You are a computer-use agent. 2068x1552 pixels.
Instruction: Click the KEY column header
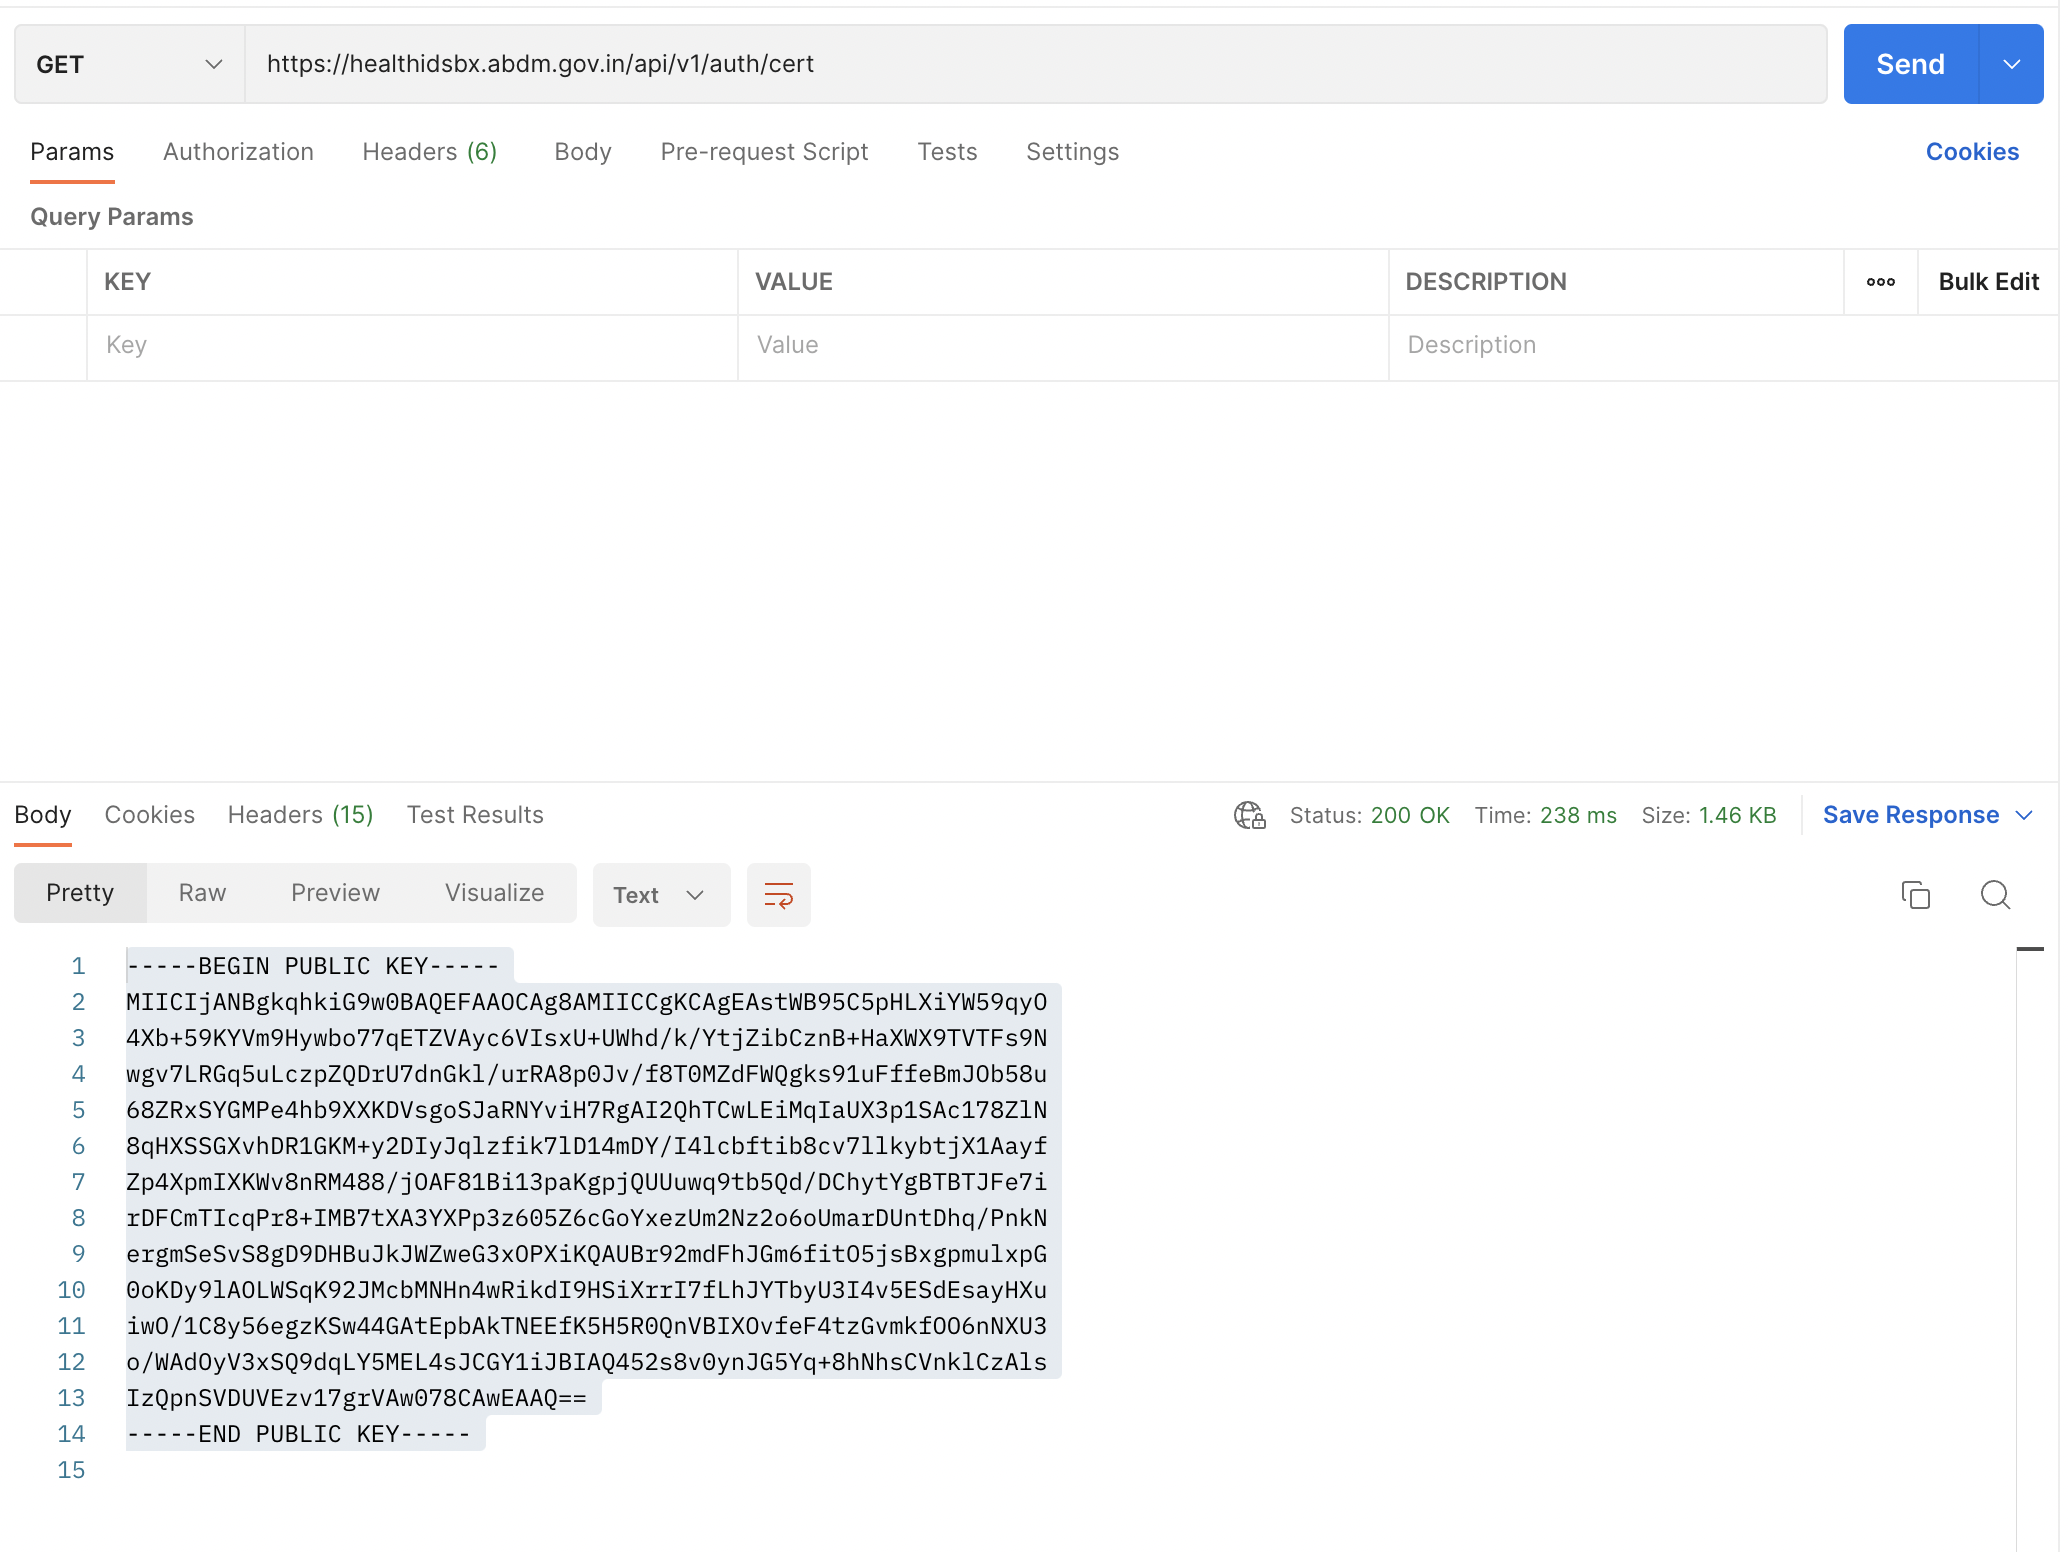(x=127, y=282)
